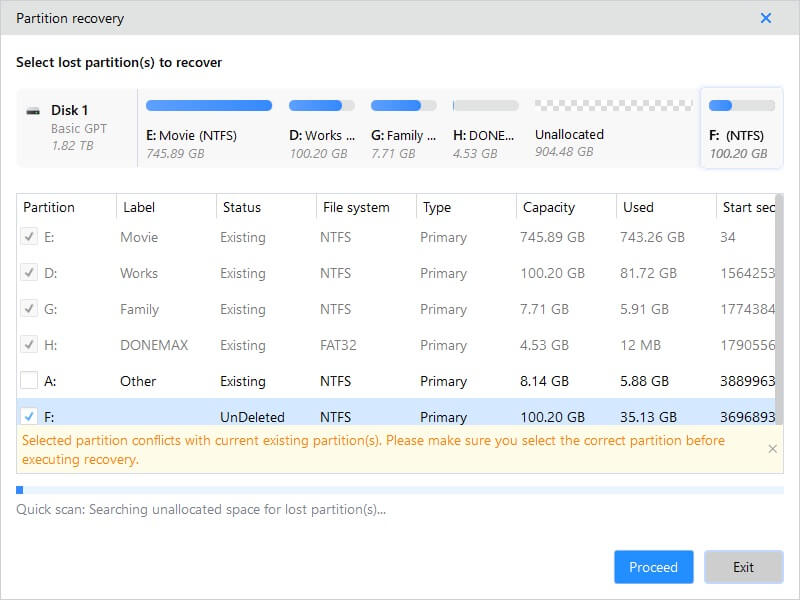Click the Used column header
Viewport: 800px width, 600px height.
point(666,207)
